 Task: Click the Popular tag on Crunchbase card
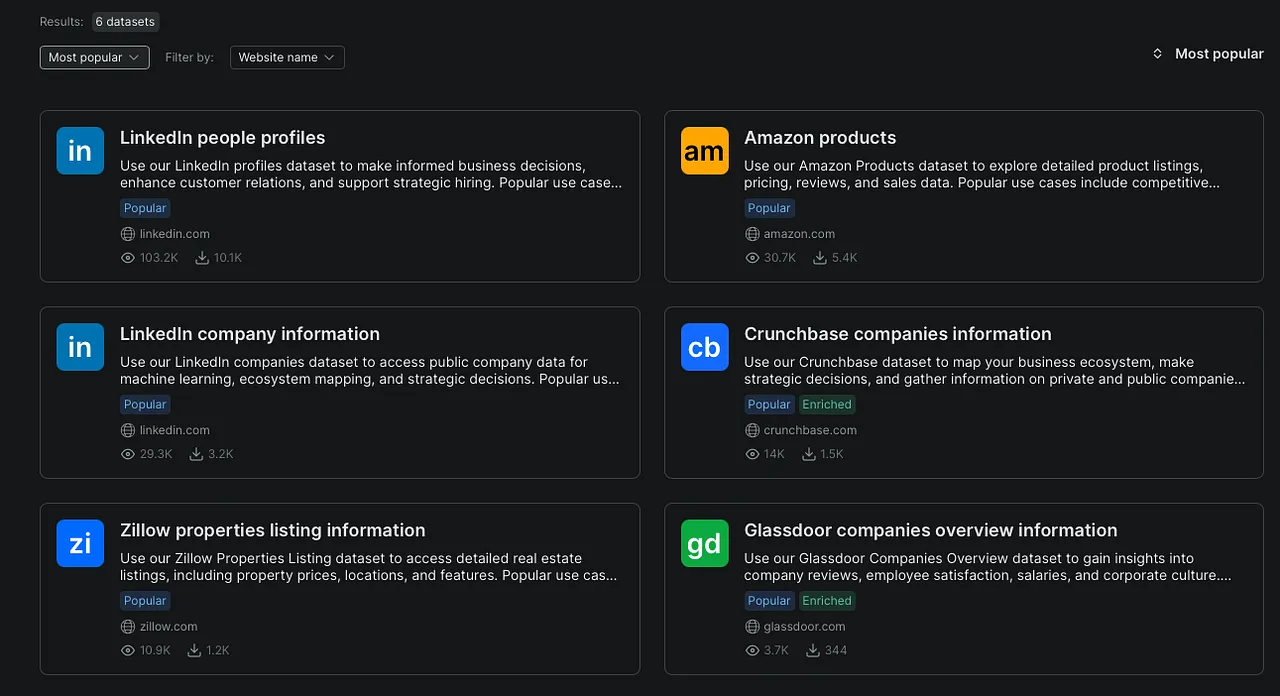click(x=769, y=404)
